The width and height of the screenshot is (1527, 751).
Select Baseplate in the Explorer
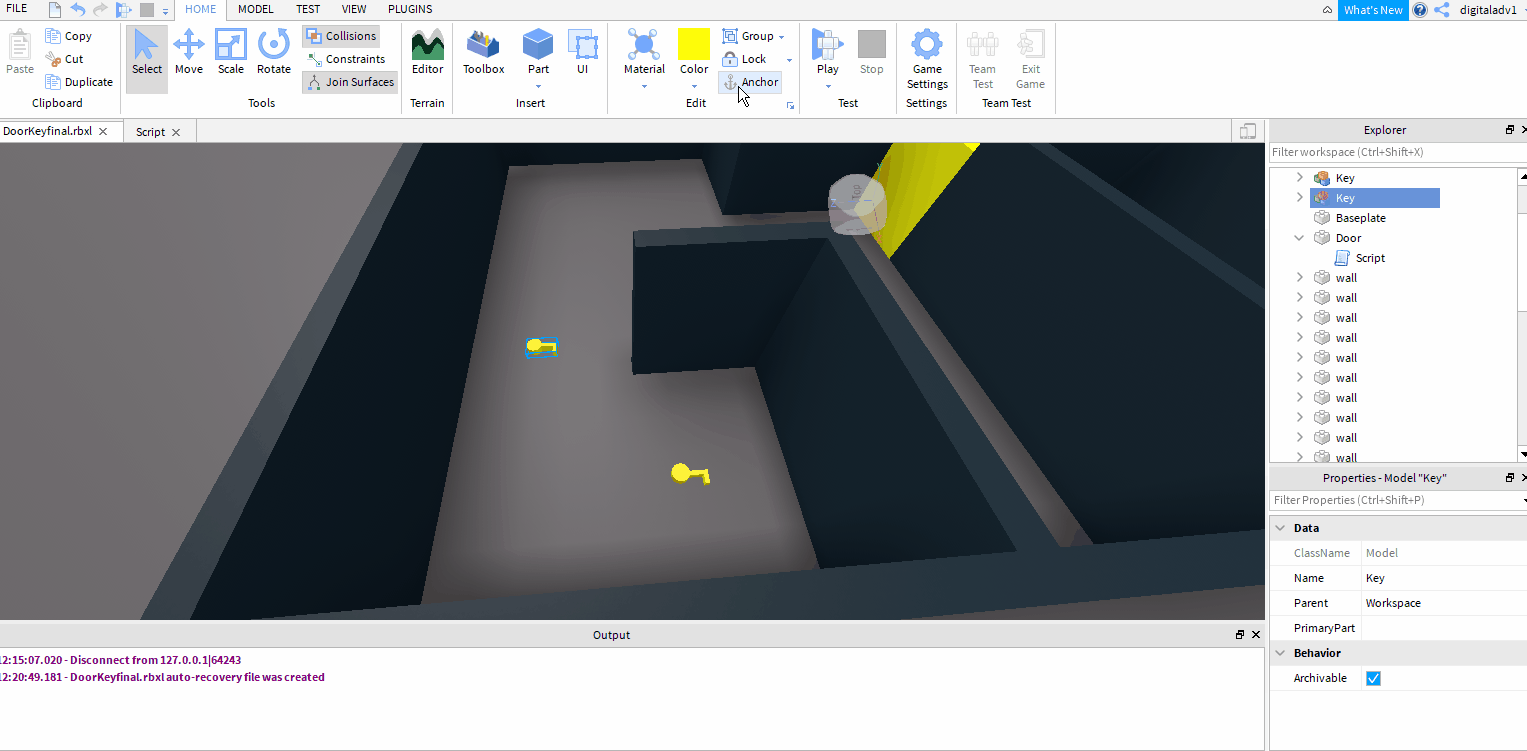1360,218
